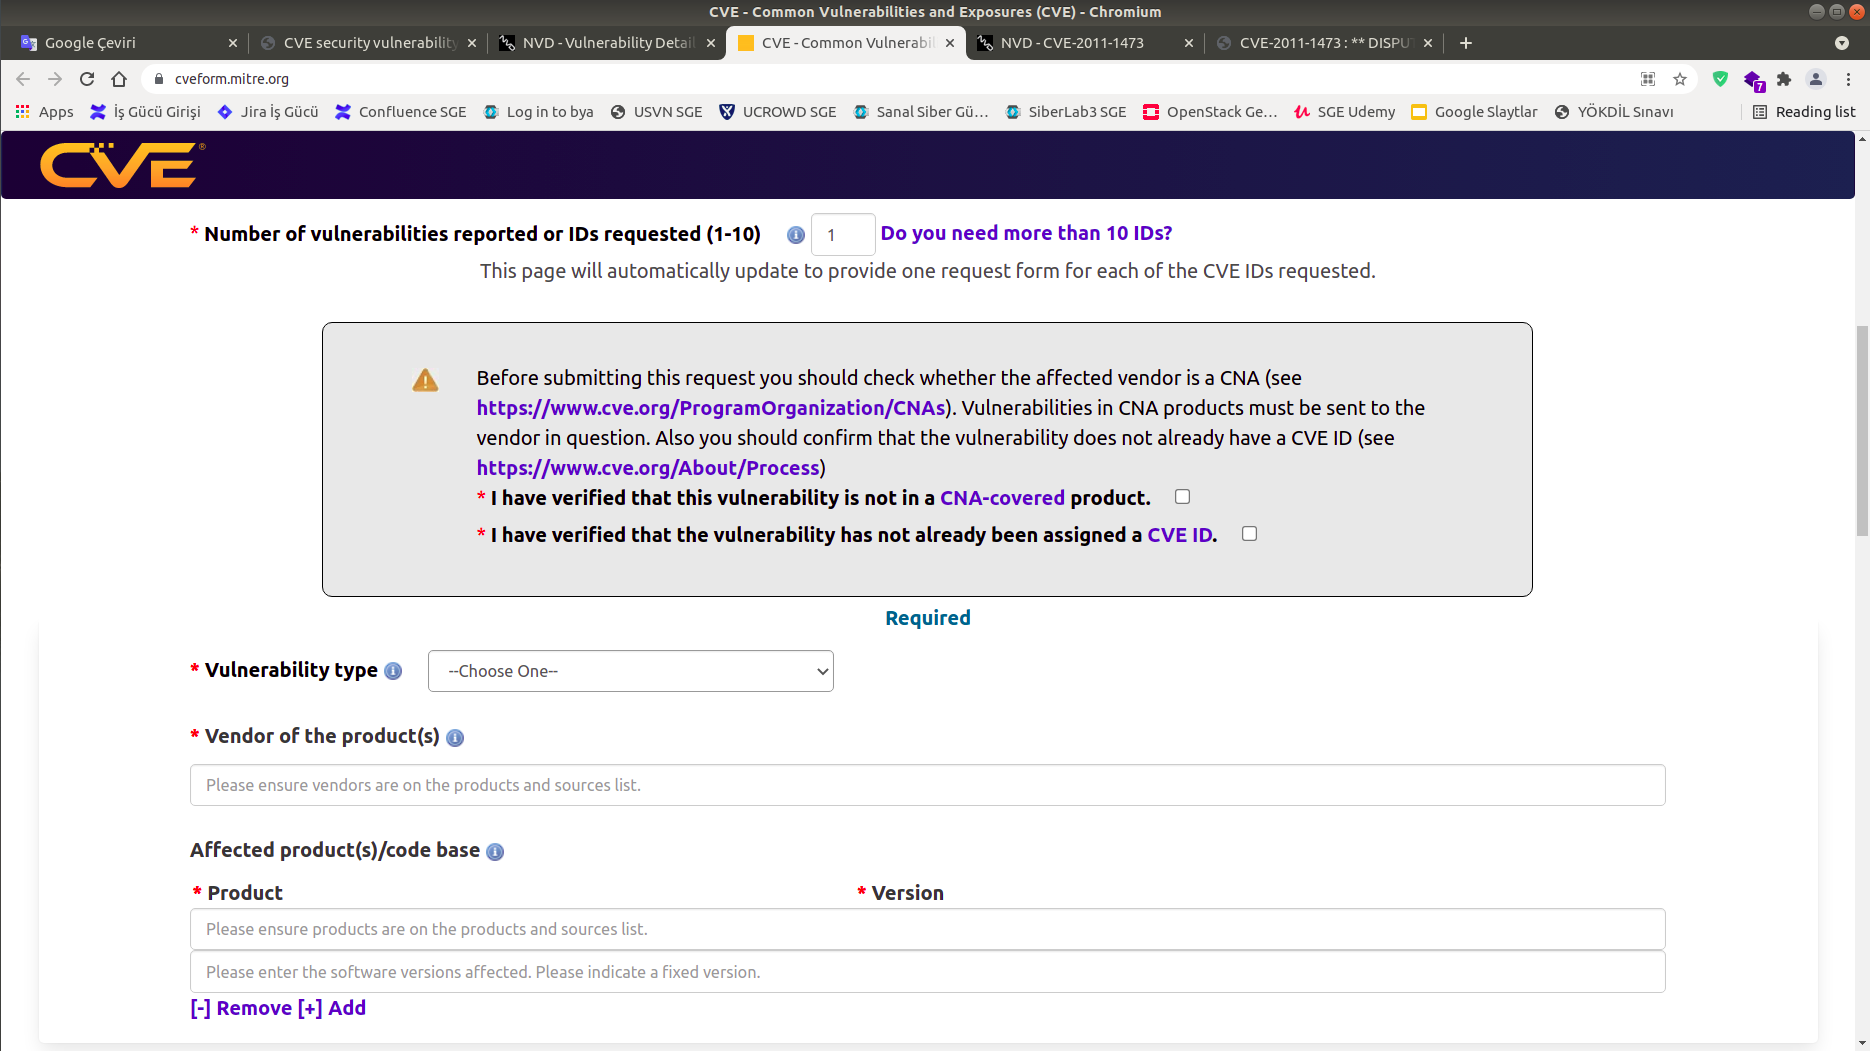
Task: Check the not already assigned CVE ID box
Action: (1249, 534)
